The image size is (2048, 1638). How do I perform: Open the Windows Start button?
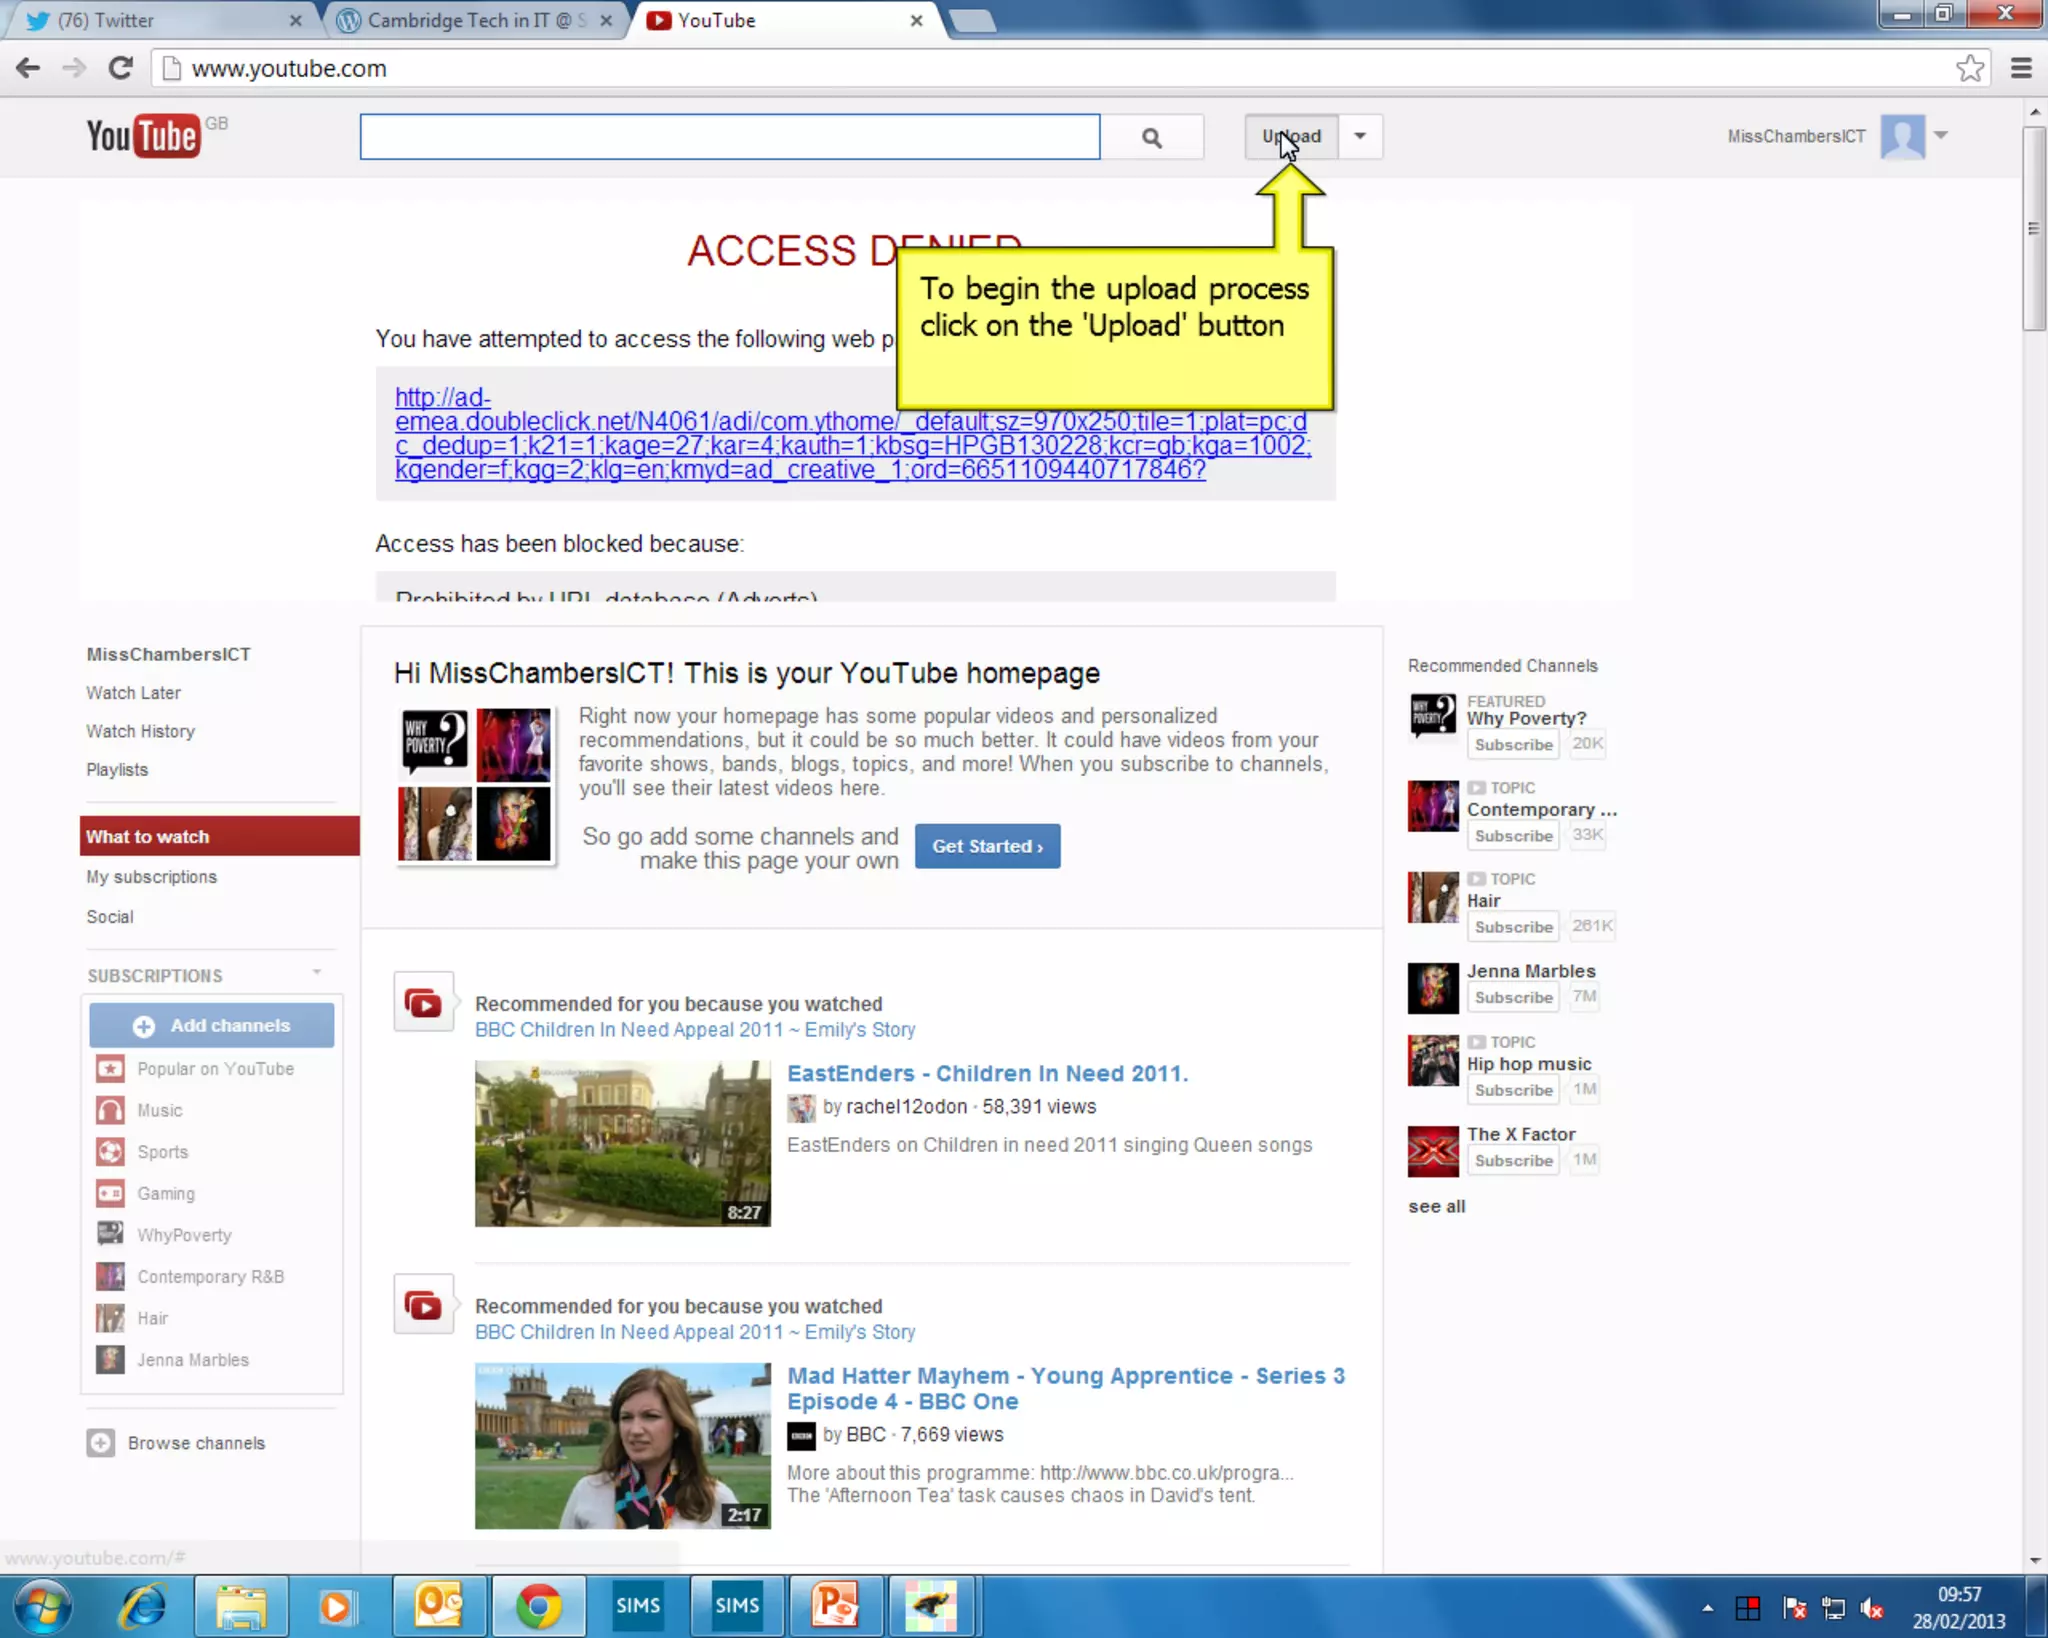point(43,1606)
